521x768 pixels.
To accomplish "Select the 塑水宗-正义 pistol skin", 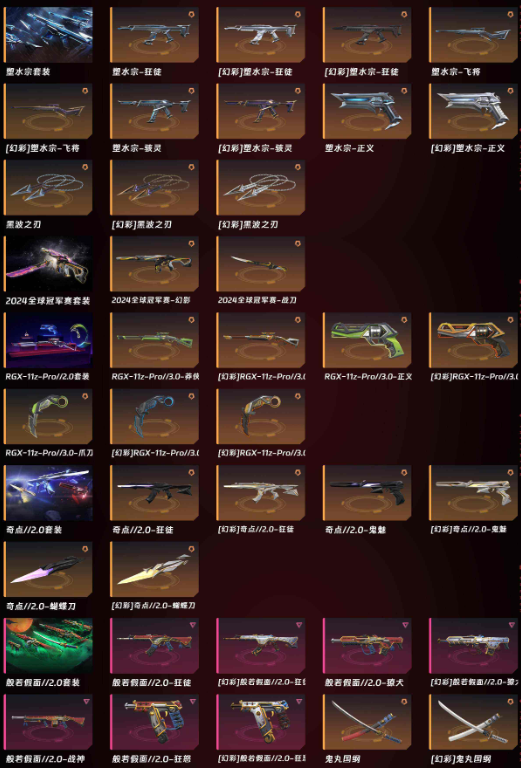I will (367, 111).
